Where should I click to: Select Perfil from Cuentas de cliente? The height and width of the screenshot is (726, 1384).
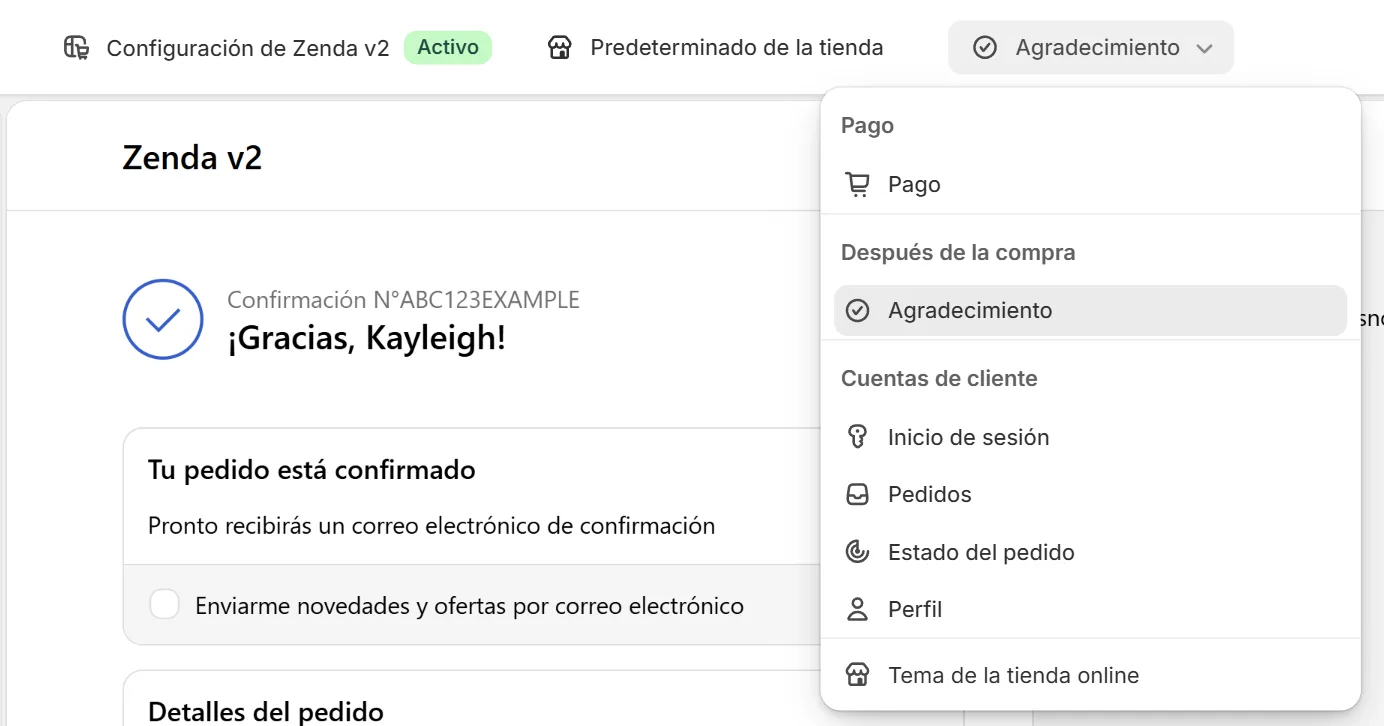coord(1090,609)
